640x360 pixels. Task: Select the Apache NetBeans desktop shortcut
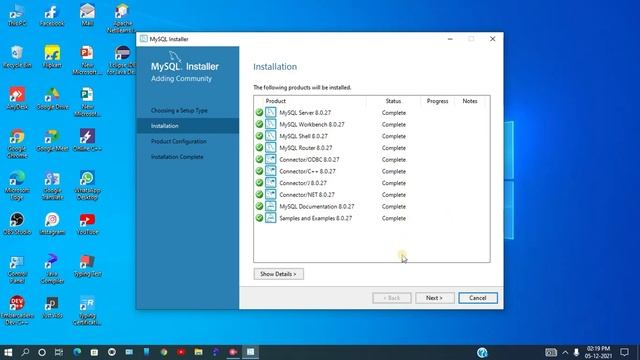tap(121, 19)
